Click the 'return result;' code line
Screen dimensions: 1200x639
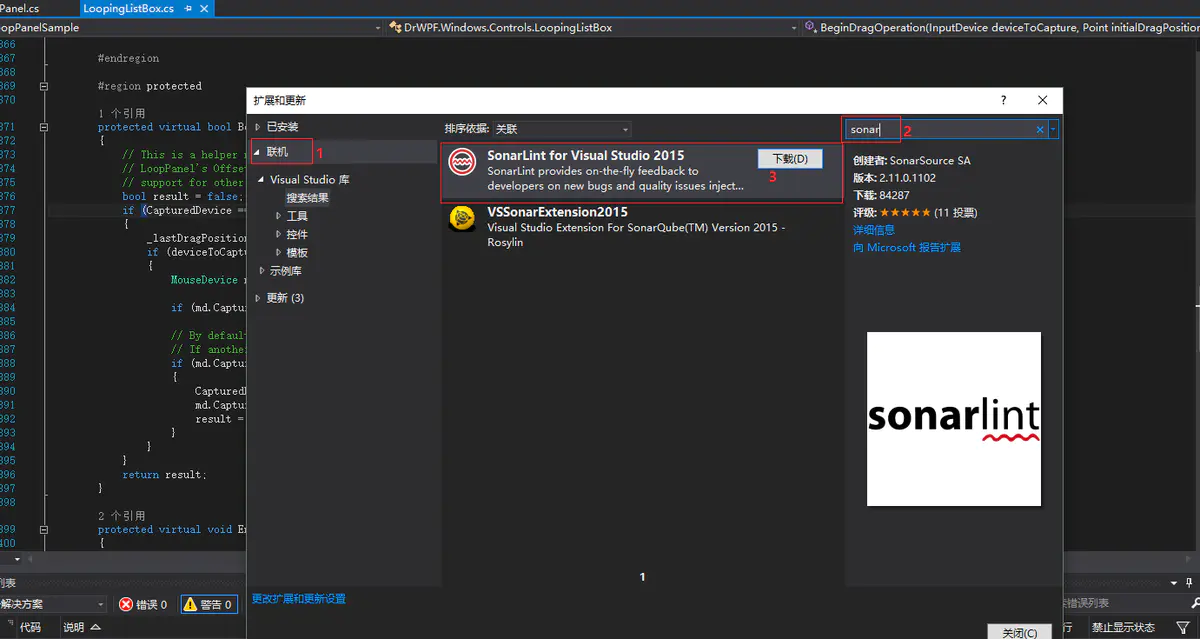165,475
